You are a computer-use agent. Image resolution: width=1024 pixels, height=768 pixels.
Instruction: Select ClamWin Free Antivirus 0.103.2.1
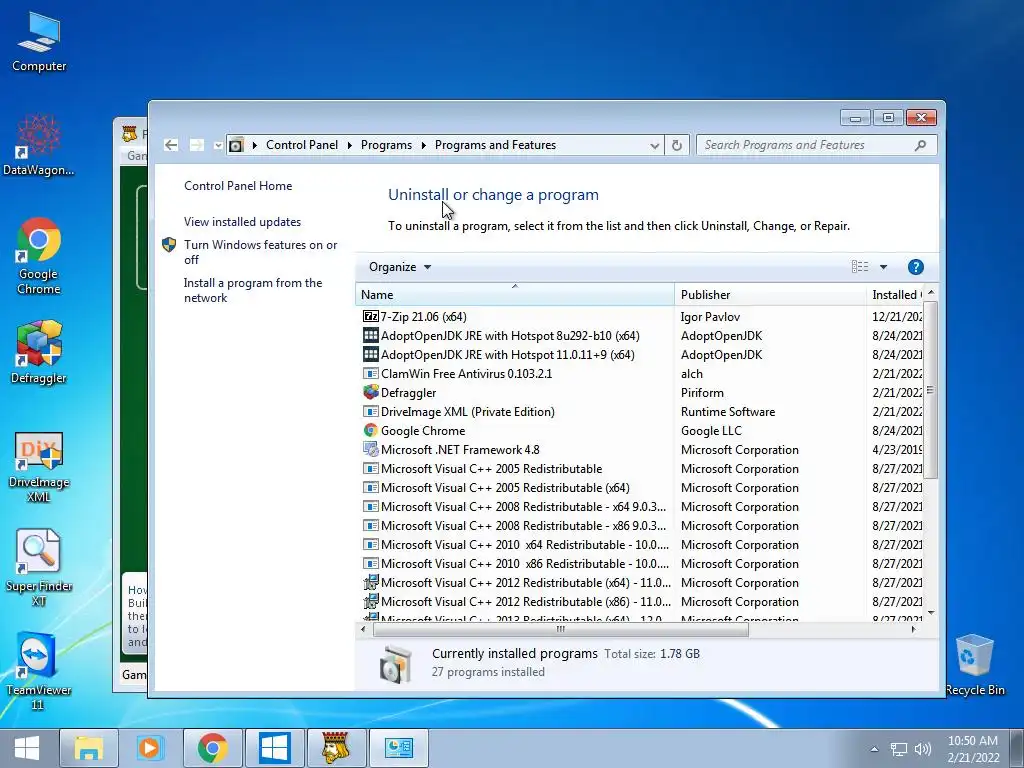click(642, 374)
